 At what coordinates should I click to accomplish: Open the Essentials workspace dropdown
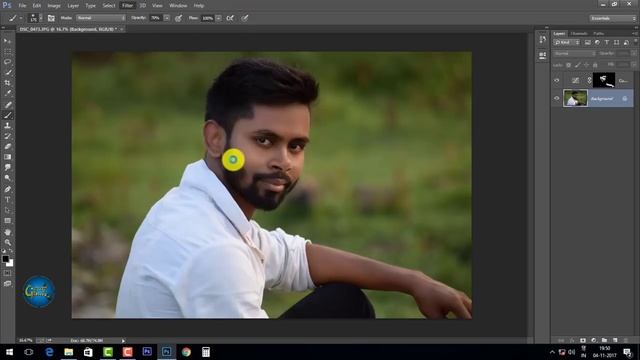click(612, 18)
